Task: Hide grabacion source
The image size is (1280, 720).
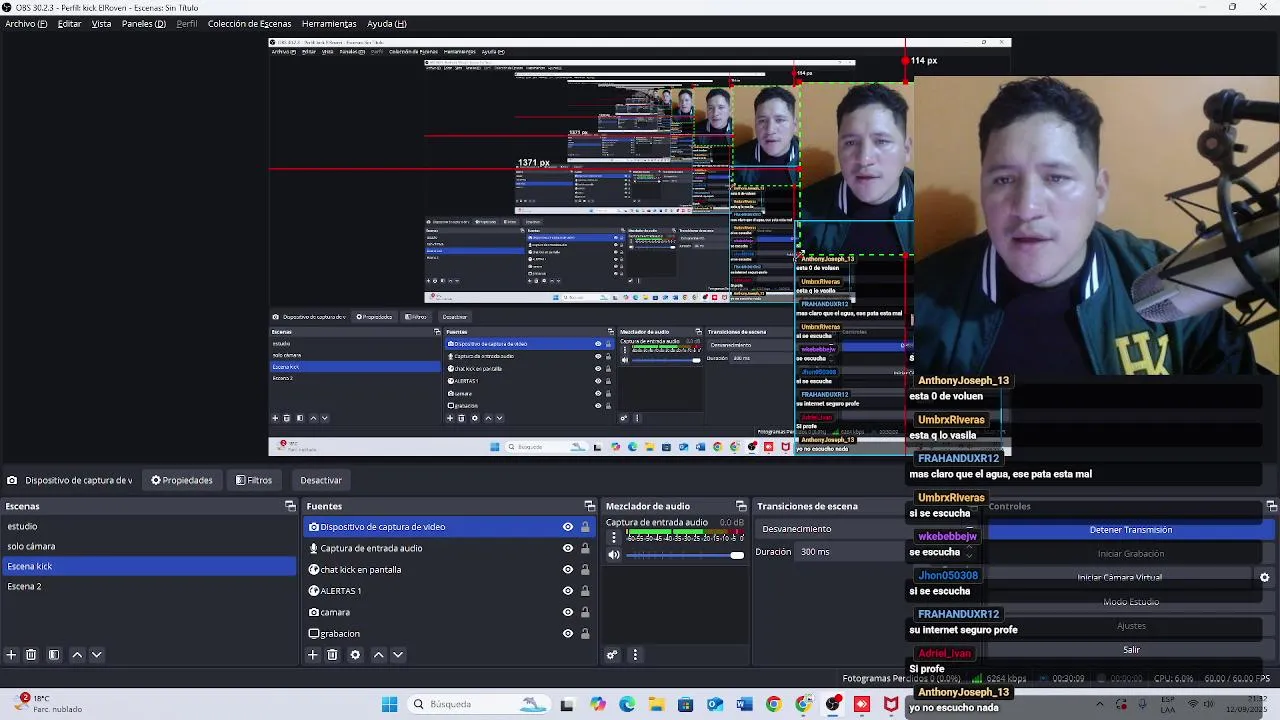Action: point(568,634)
